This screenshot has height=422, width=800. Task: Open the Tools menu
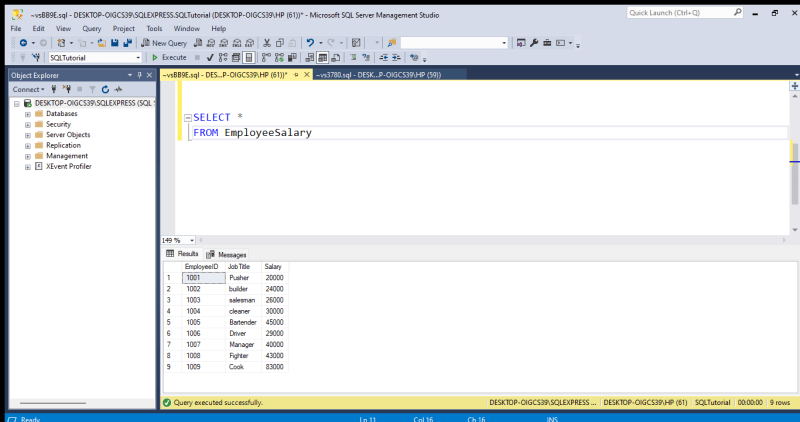(154, 29)
